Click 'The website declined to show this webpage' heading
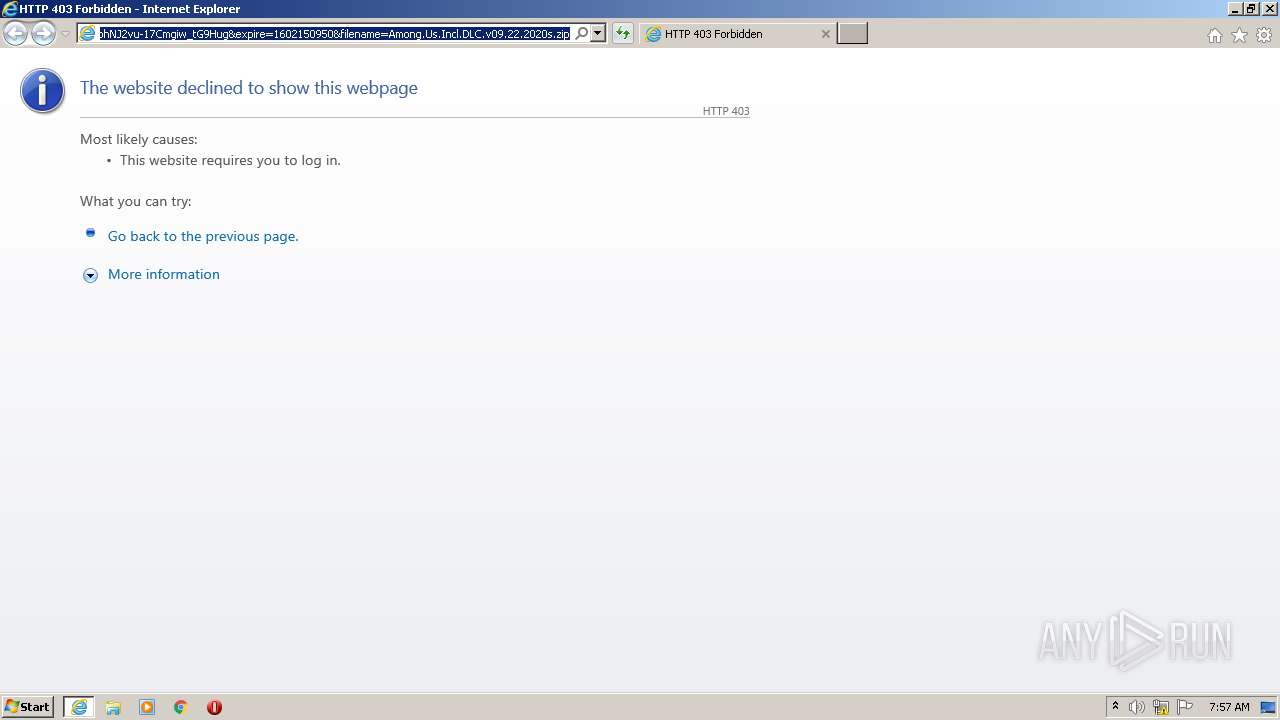This screenshot has width=1280, height=720. (249, 88)
